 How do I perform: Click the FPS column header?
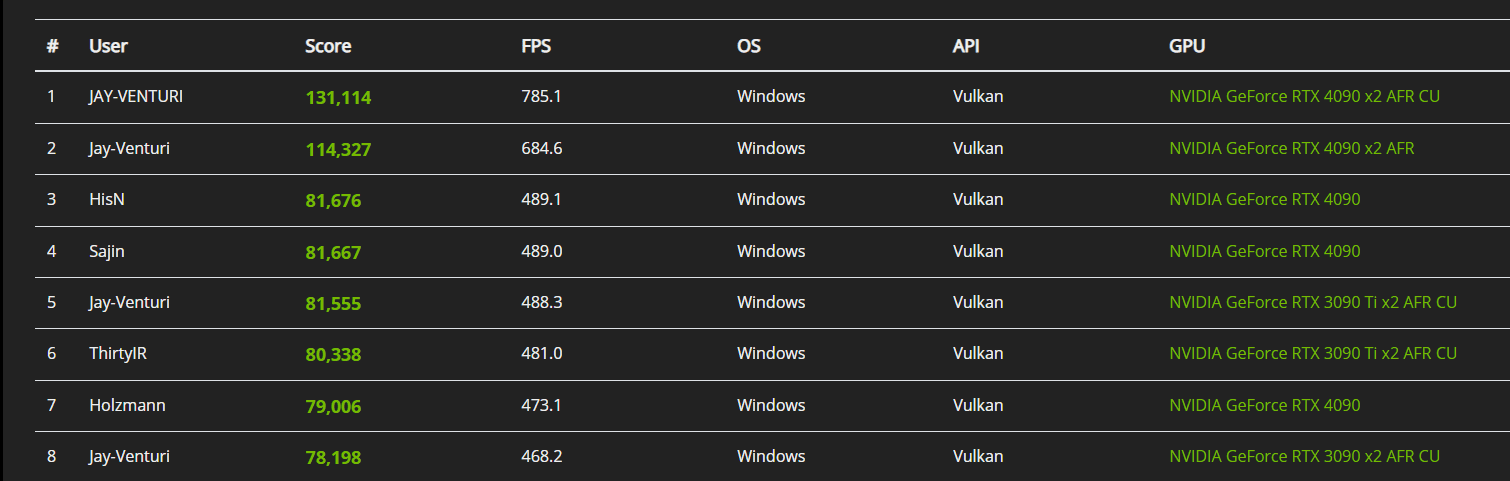(x=536, y=46)
